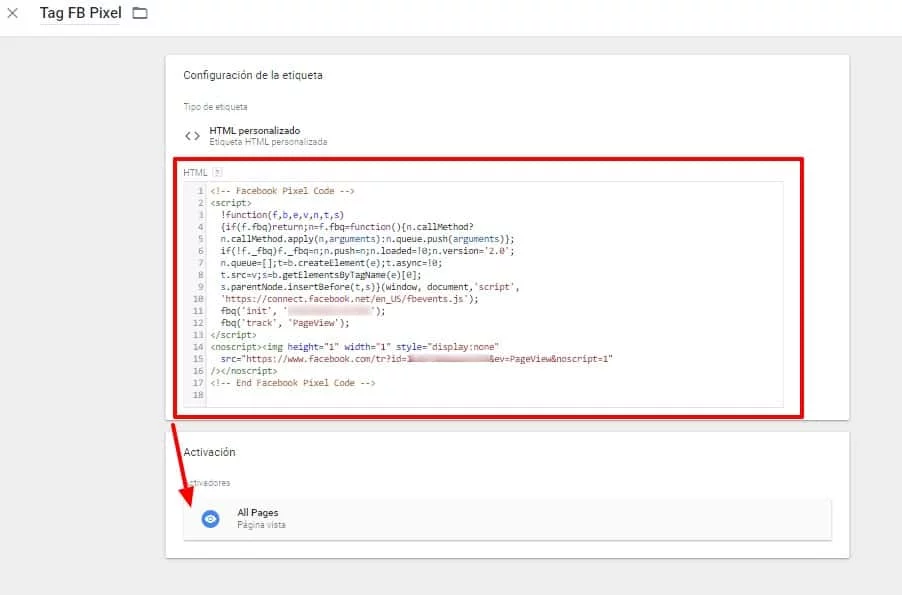The height and width of the screenshot is (595, 902).
Task: Click the HTML personalizado code brackets icon
Action: [x=192, y=136]
